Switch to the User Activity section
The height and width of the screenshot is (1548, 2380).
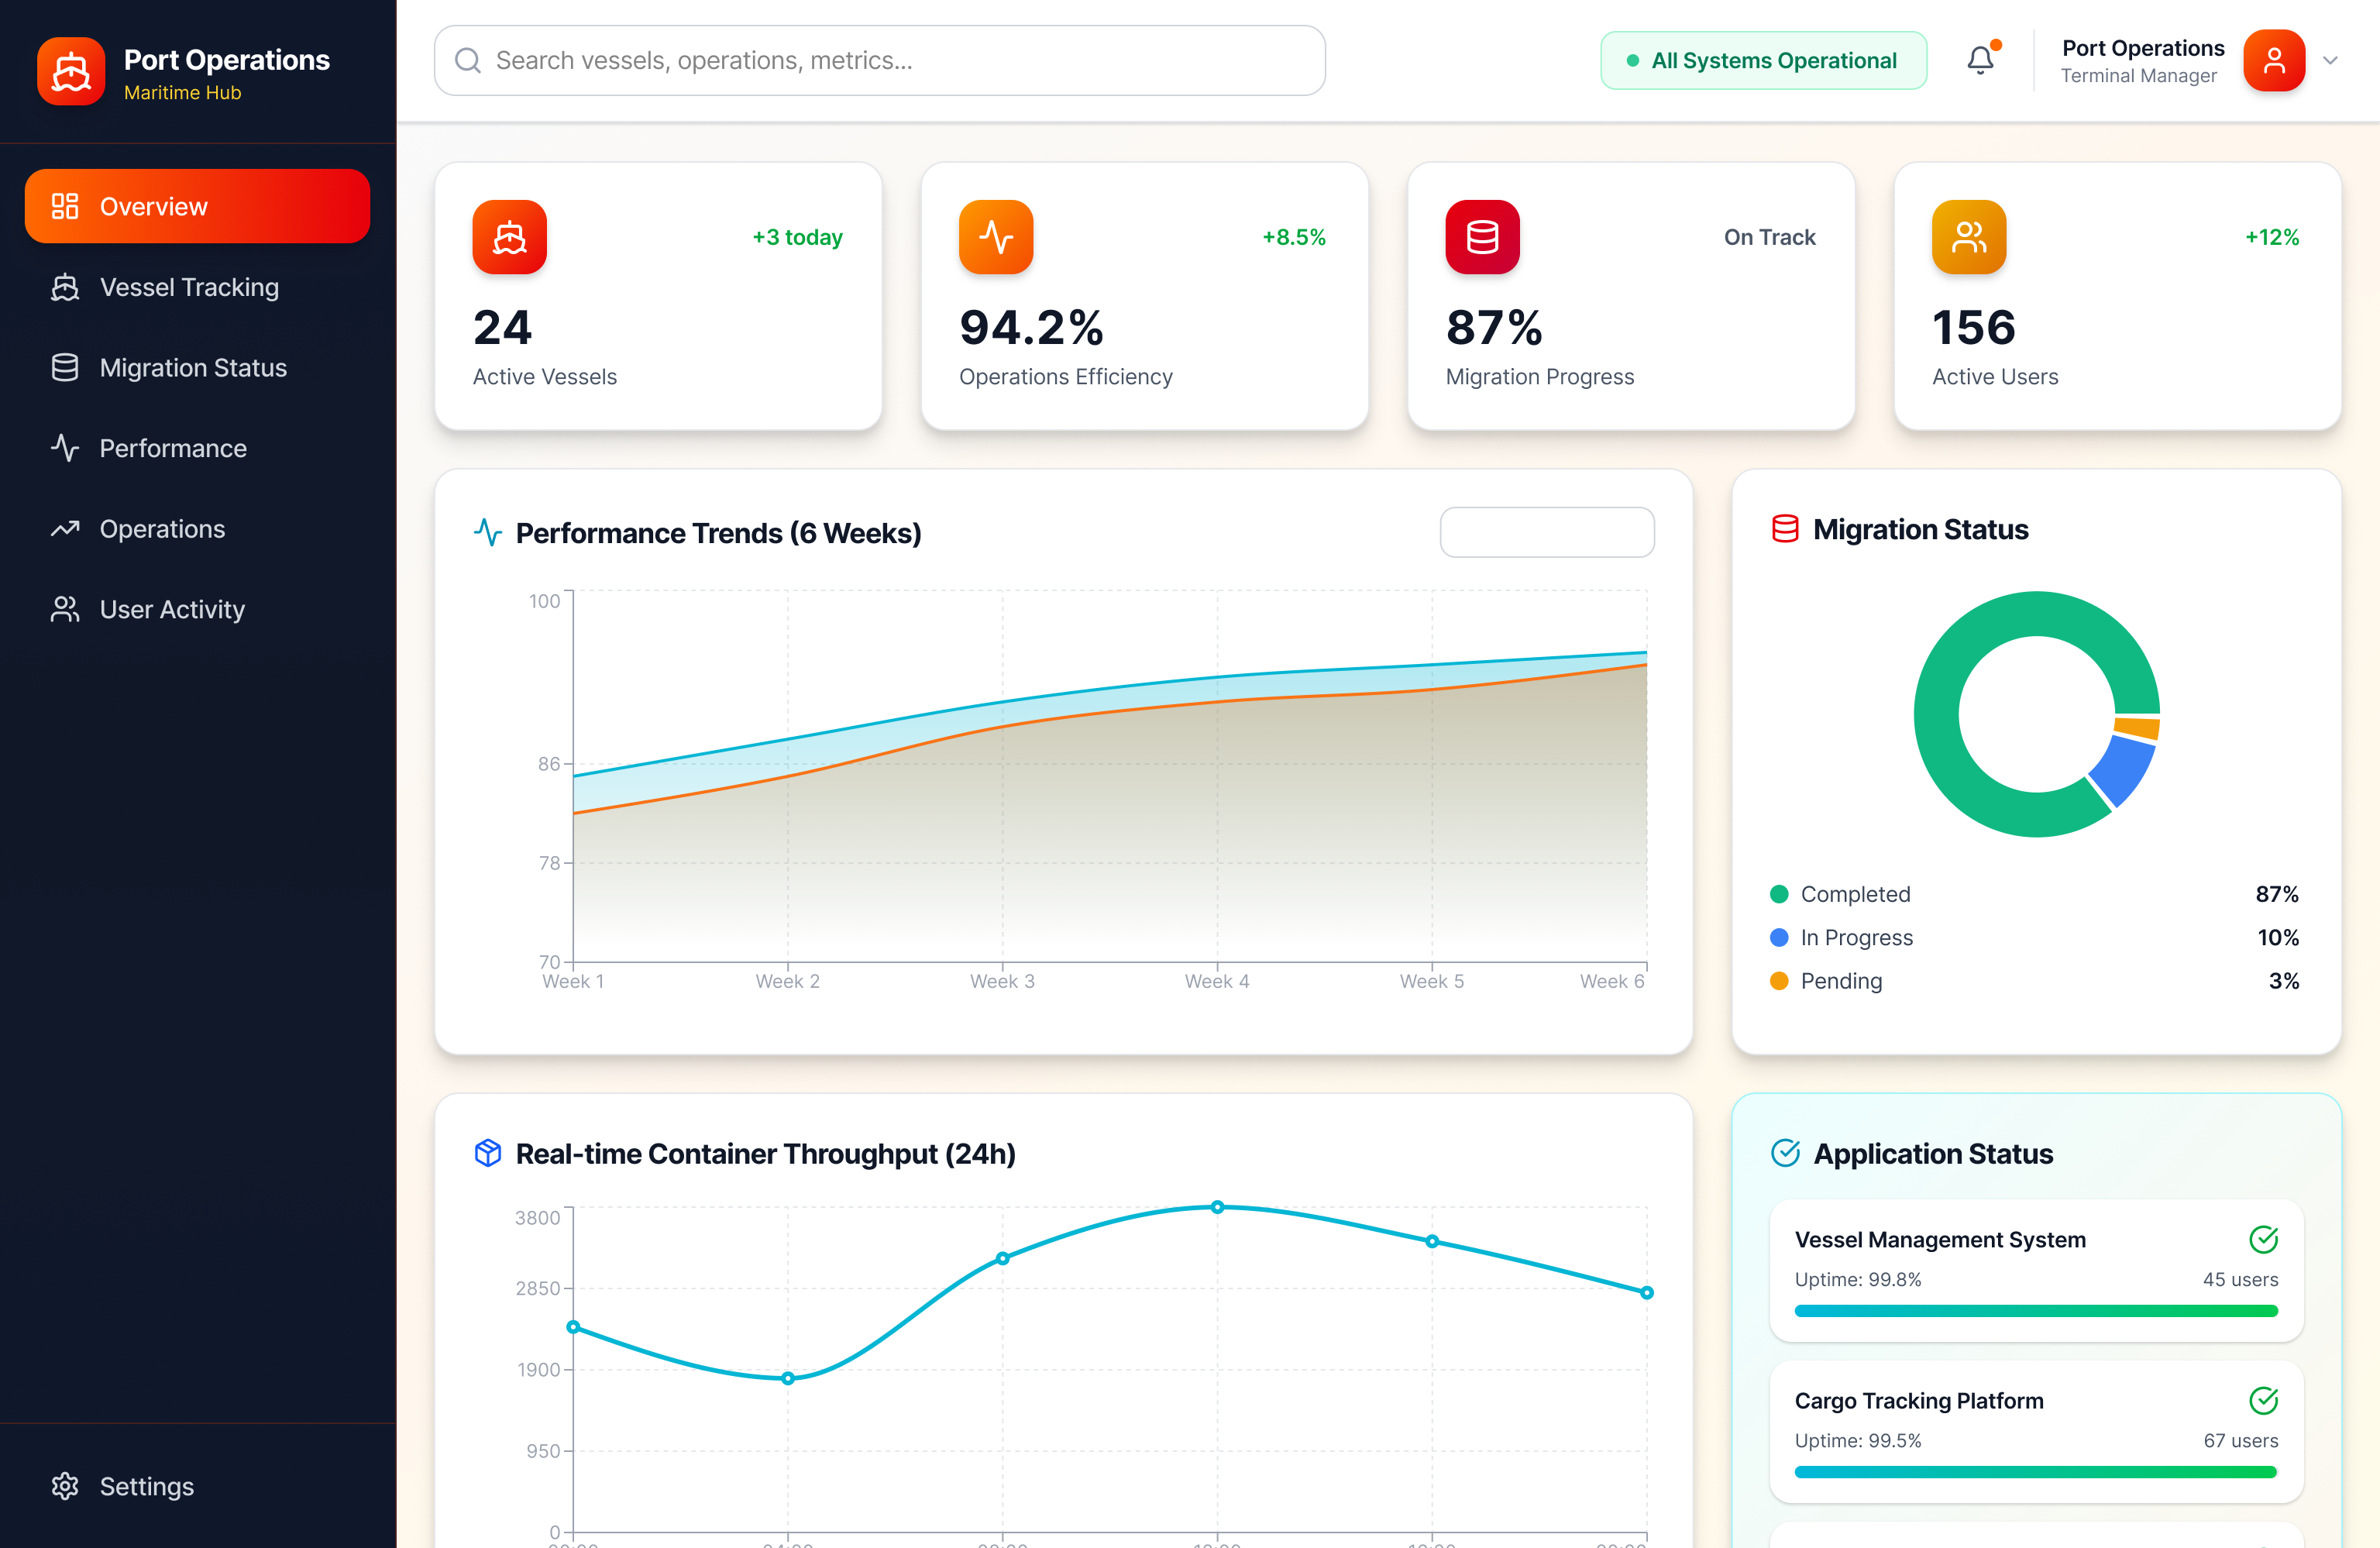click(171, 609)
